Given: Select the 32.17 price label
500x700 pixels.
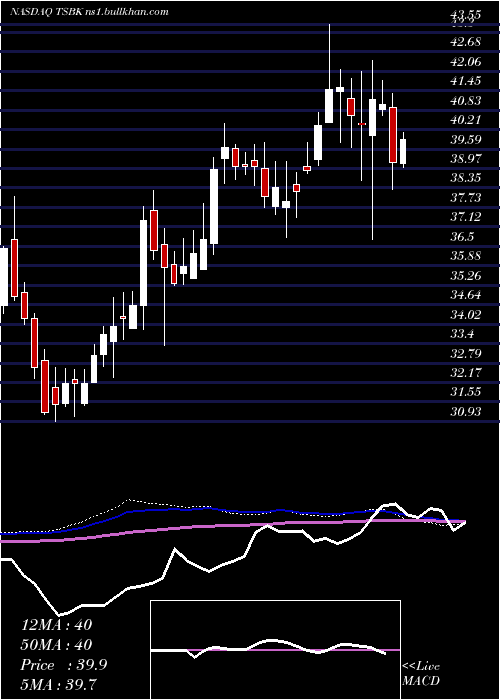Looking at the screenshot, I should pos(465,372).
